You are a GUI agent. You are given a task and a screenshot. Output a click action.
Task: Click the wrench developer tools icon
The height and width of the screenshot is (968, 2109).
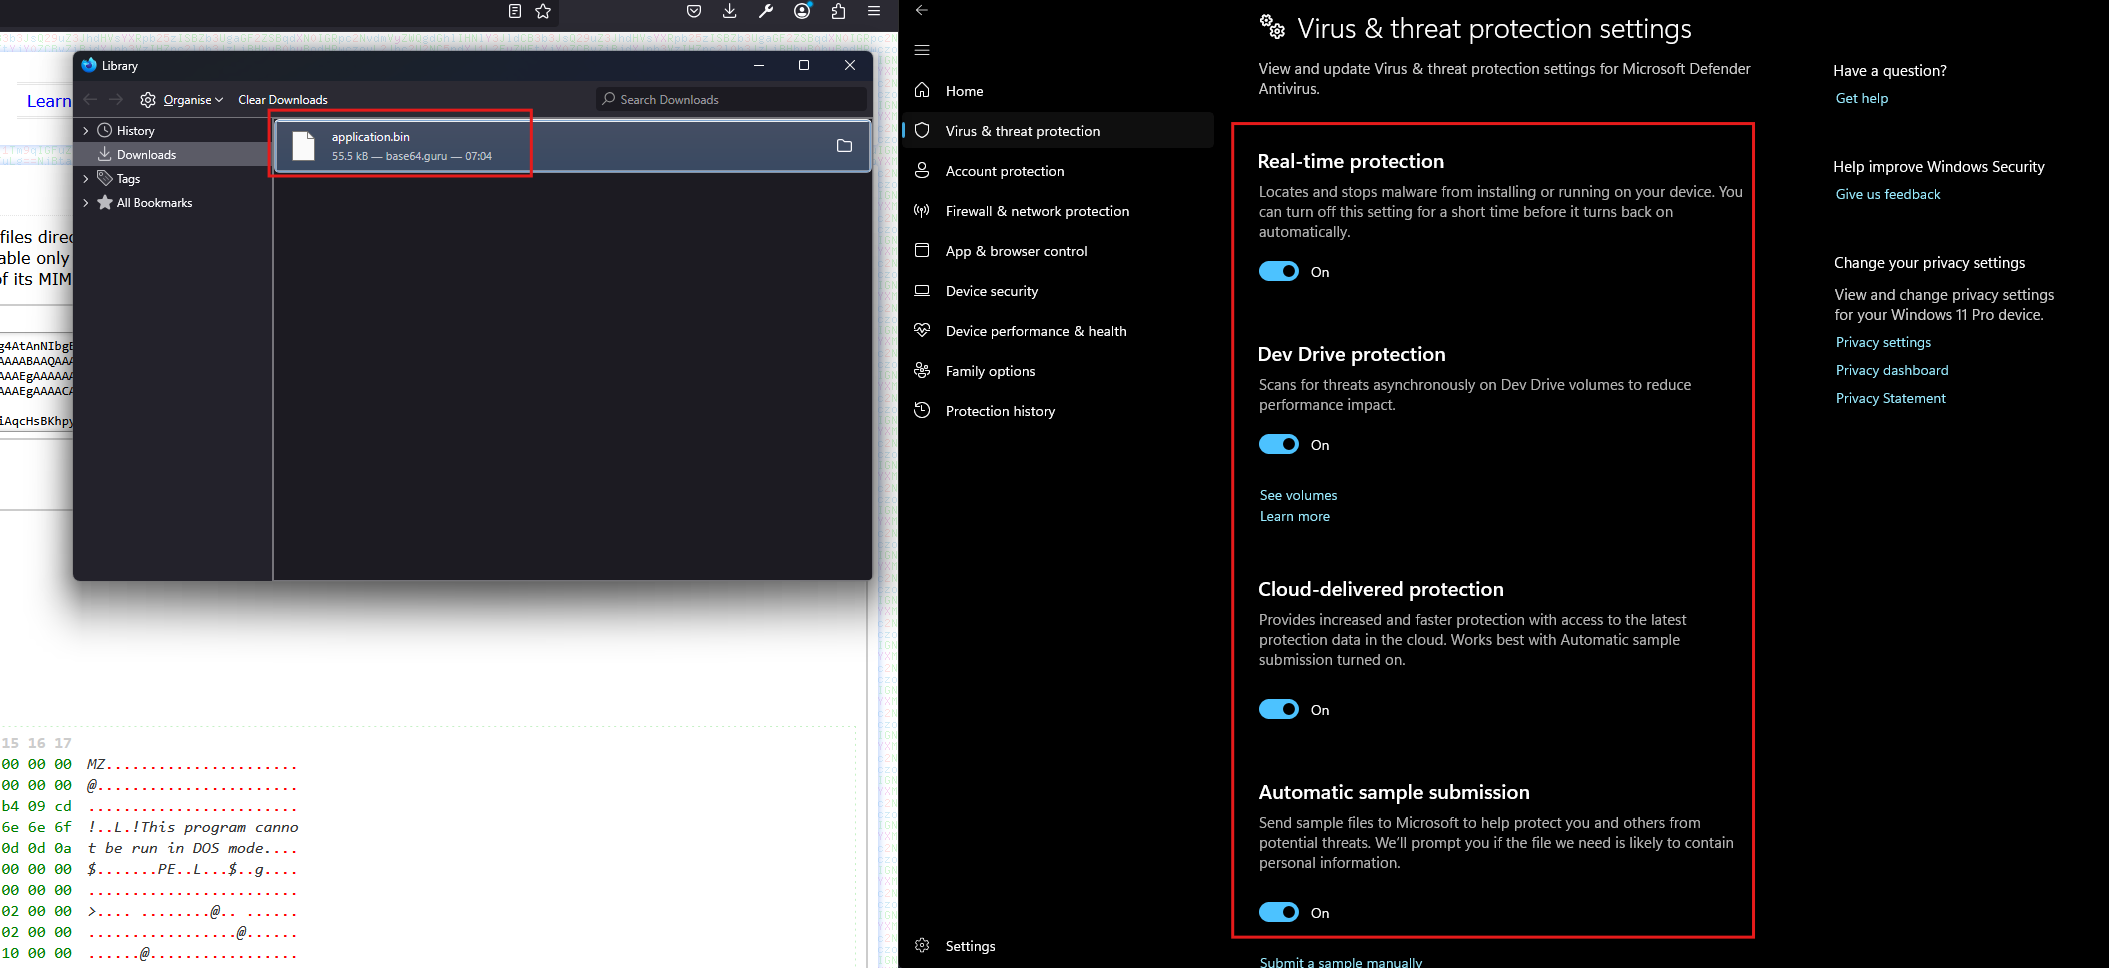[x=766, y=11]
